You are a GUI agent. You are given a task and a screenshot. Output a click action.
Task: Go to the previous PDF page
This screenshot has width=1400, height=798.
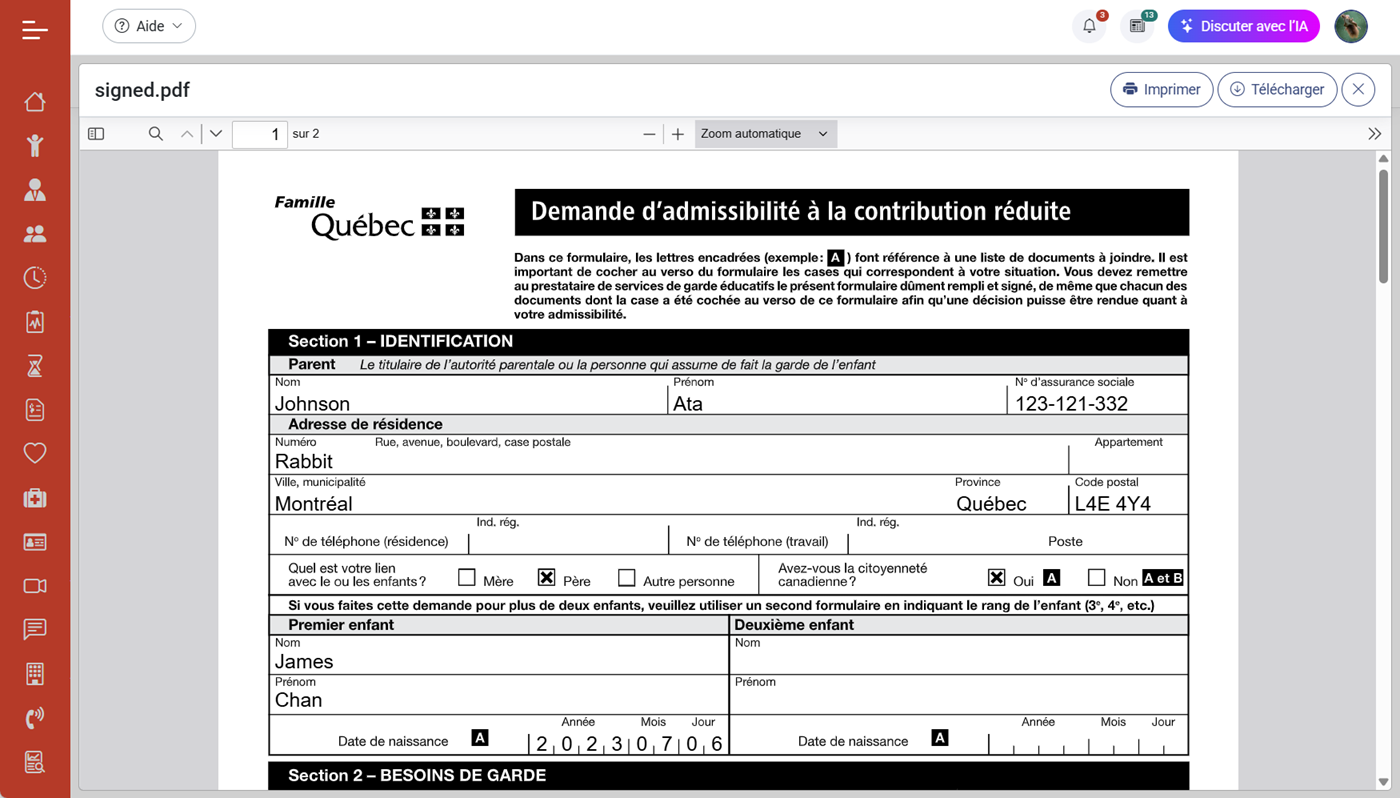click(x=187, y=134)
